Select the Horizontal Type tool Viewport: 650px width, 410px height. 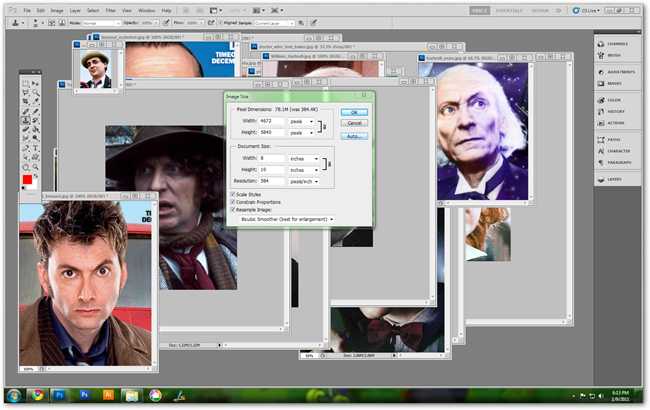pos(35,148)
